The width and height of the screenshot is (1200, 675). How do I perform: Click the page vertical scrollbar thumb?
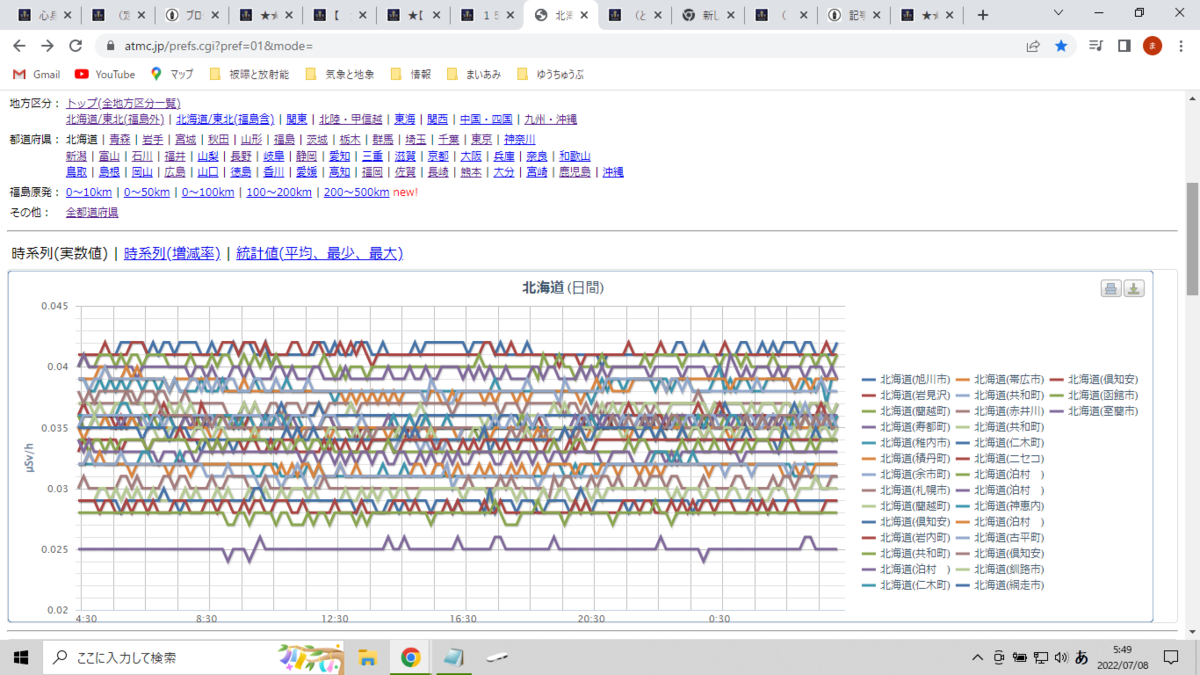click(1190, 238)
